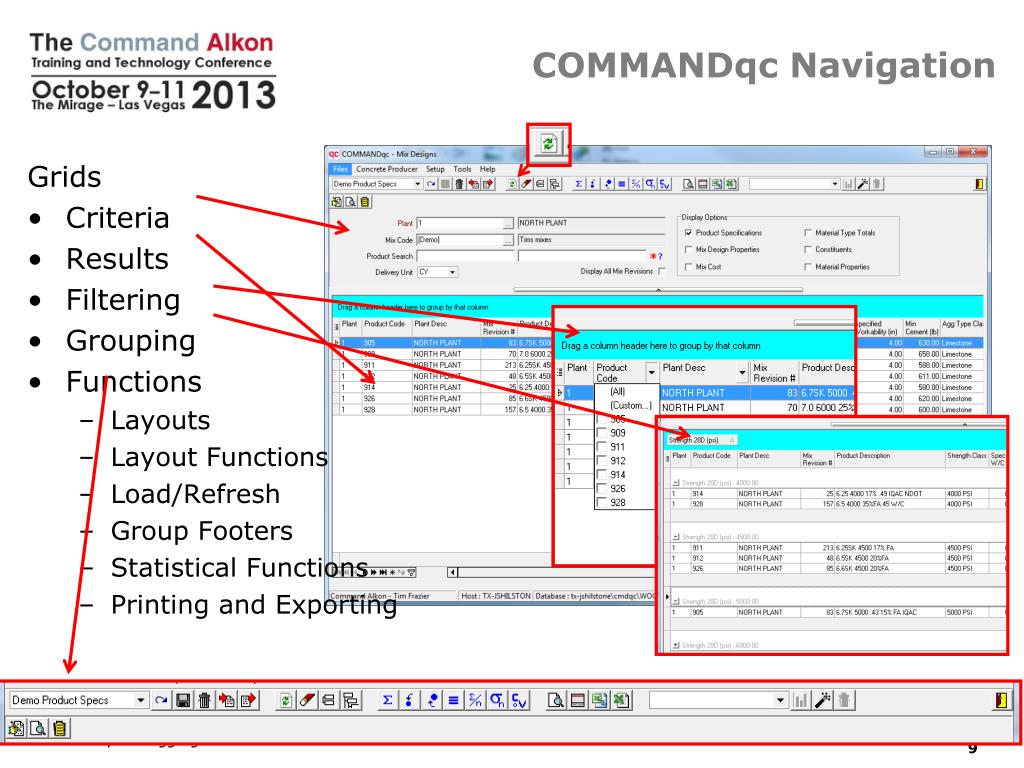This screenshot has width=1024, height=768.
Task: Choose (All) in the Product Code filter list
Action: pos(617,392)
